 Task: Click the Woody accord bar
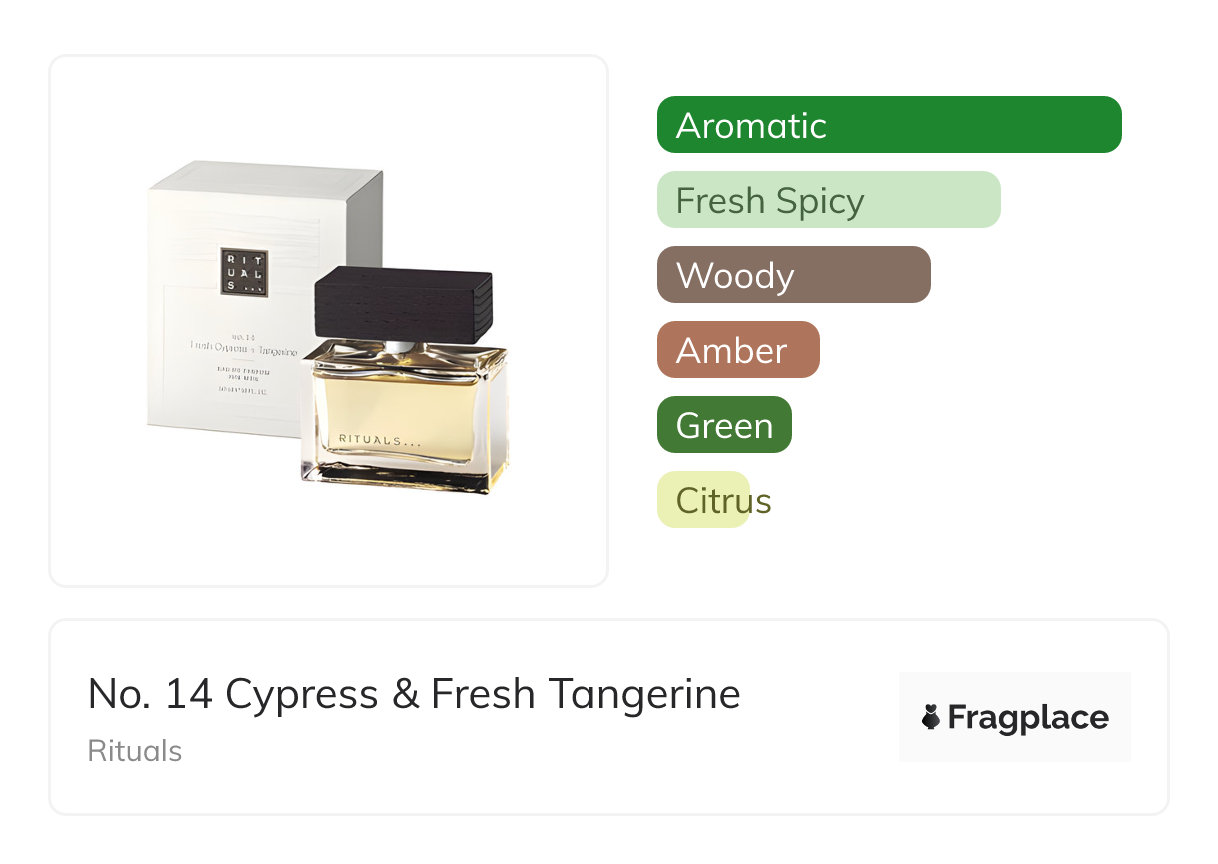coord(793,275)
